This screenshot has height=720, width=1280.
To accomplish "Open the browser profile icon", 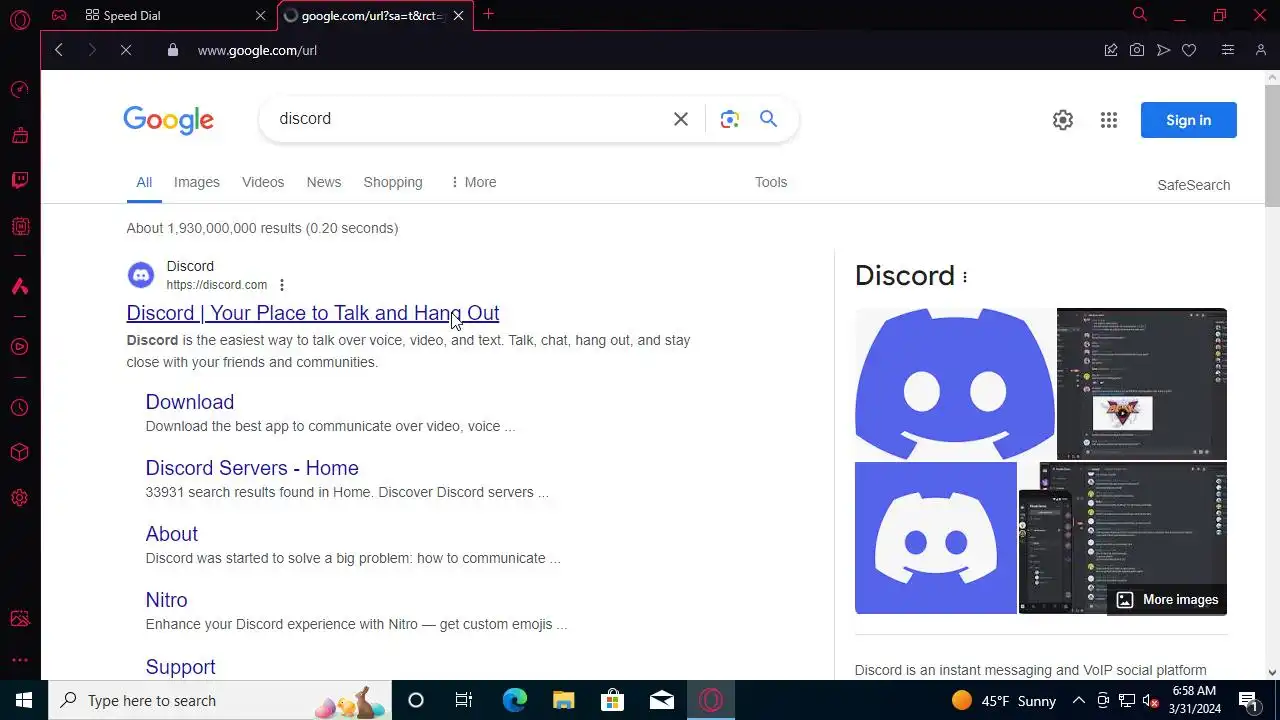I will tap(1260, 50).
